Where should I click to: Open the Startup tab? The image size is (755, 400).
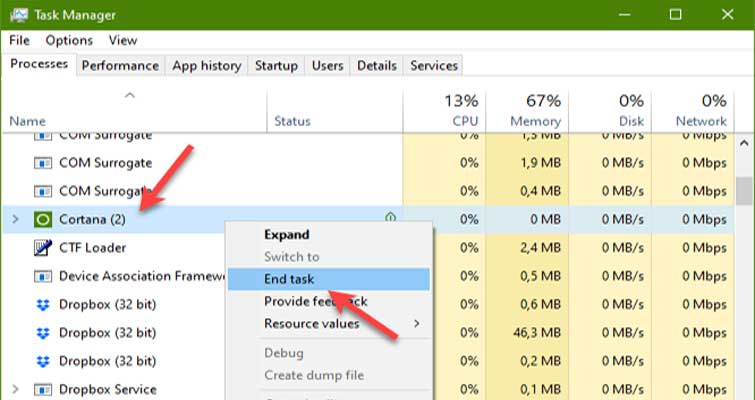point(276,66)
